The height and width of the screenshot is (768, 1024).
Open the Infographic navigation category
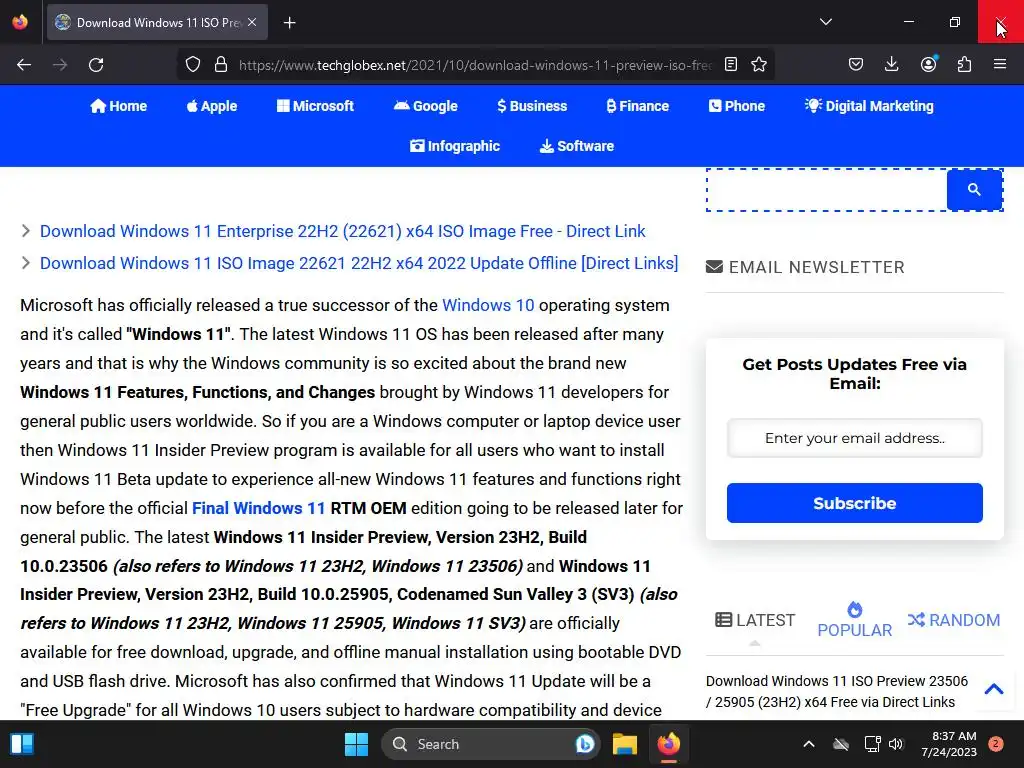(x=455, y=146)
